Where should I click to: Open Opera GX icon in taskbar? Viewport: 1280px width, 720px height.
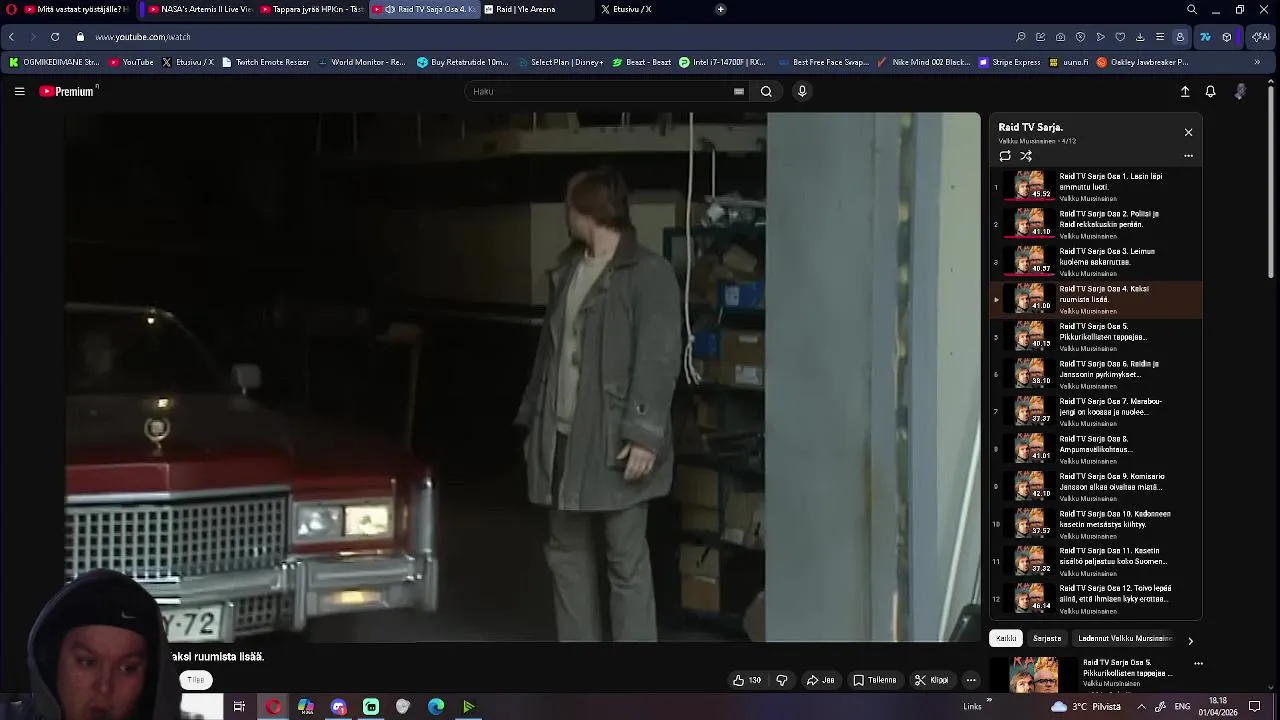coord(273,707)
